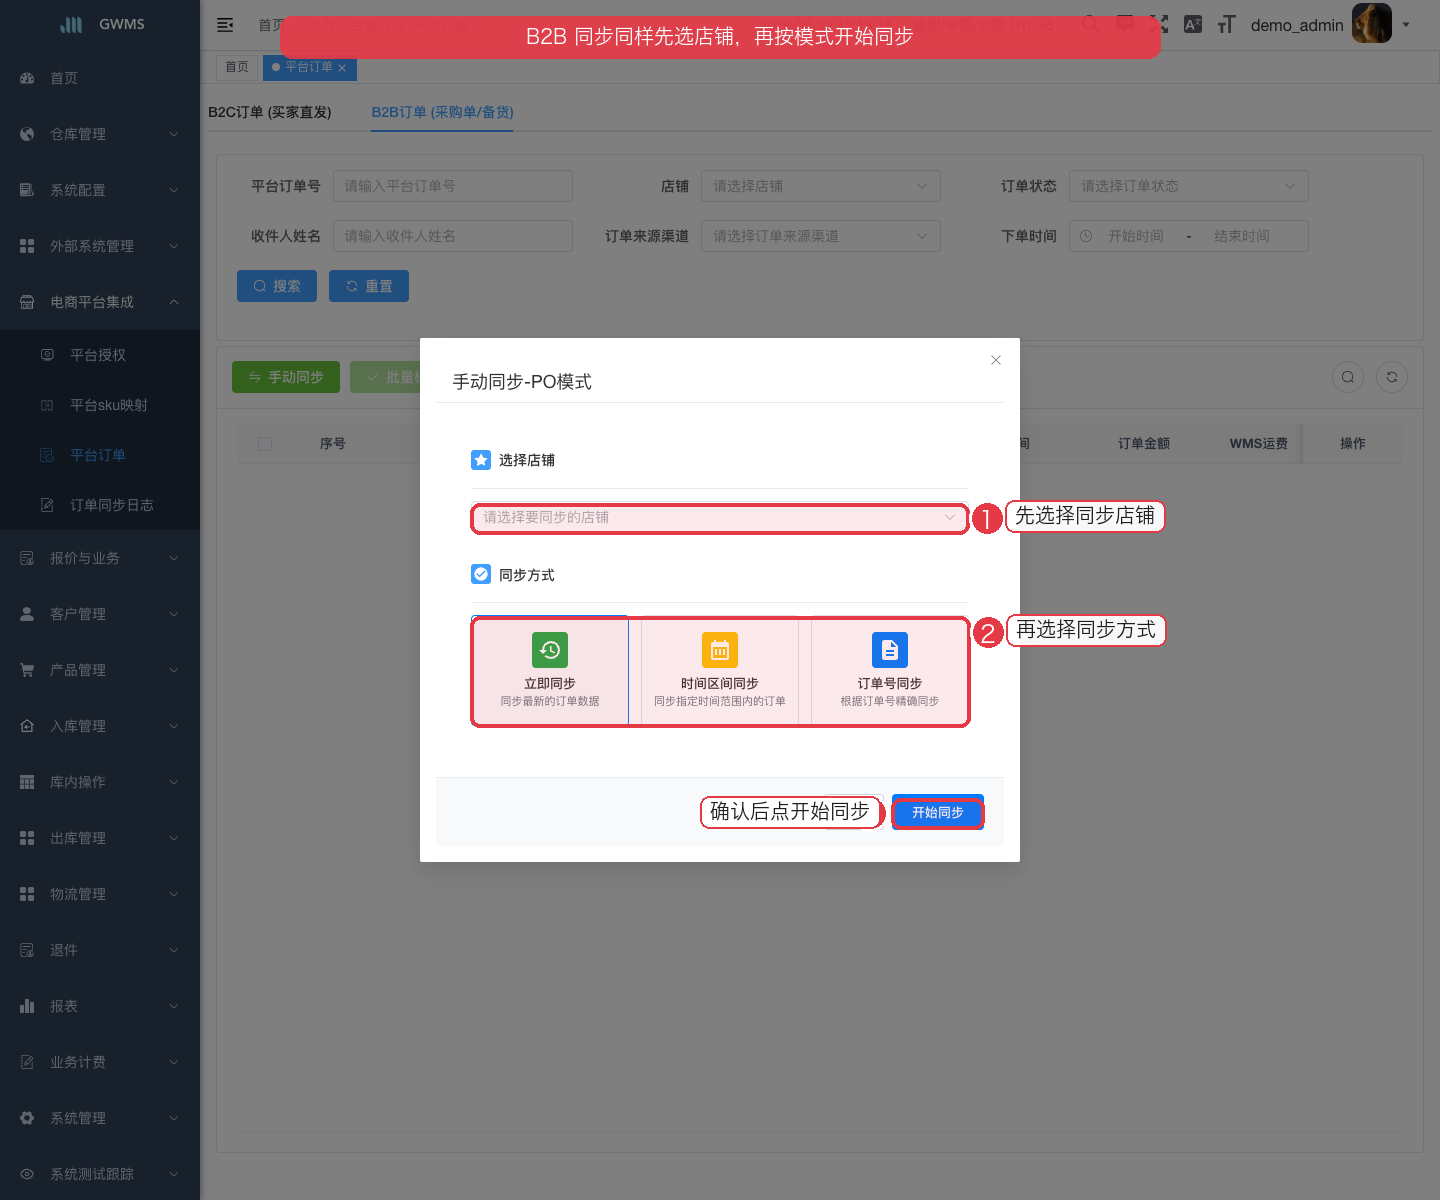The width and height of the screenshot is (1440, 1200).
Task: Open the font size tool icon
Action: point(1227,25)
